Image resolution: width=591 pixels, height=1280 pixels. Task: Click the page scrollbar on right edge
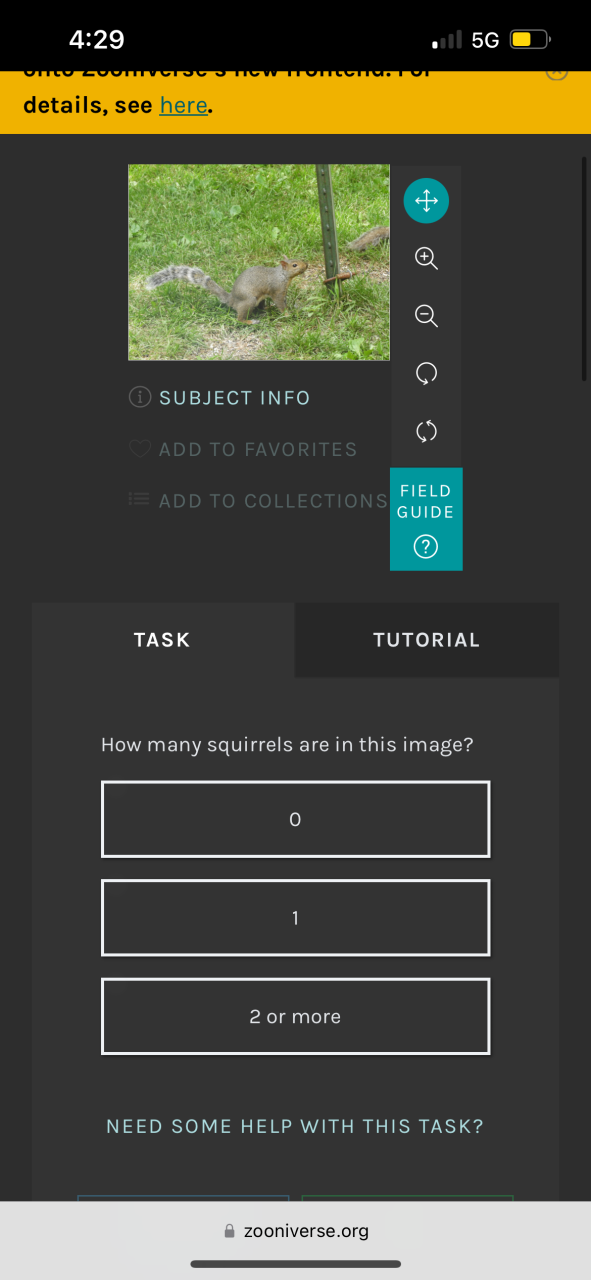tap(585, 268)
